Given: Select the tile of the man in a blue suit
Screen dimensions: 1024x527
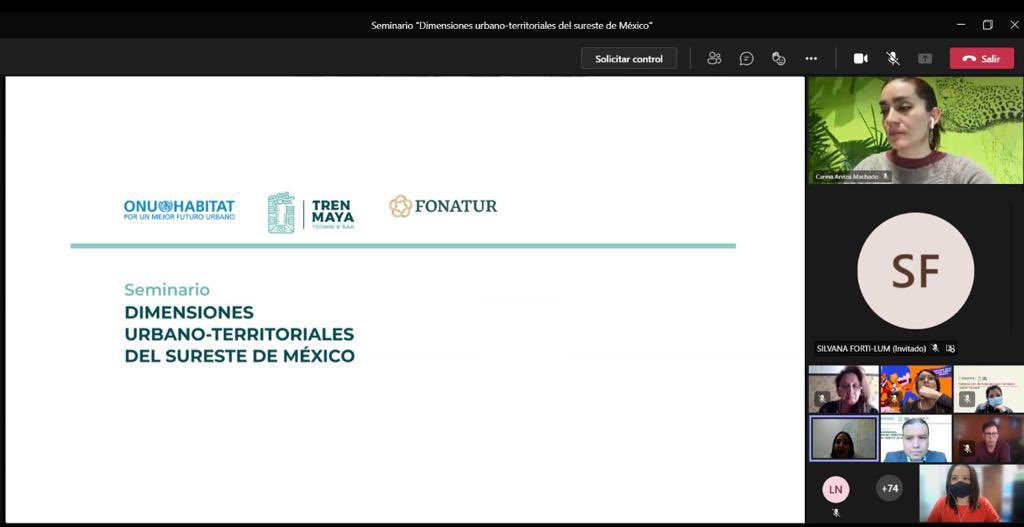Looking at the screenshot, I should (x=916, y=439).
